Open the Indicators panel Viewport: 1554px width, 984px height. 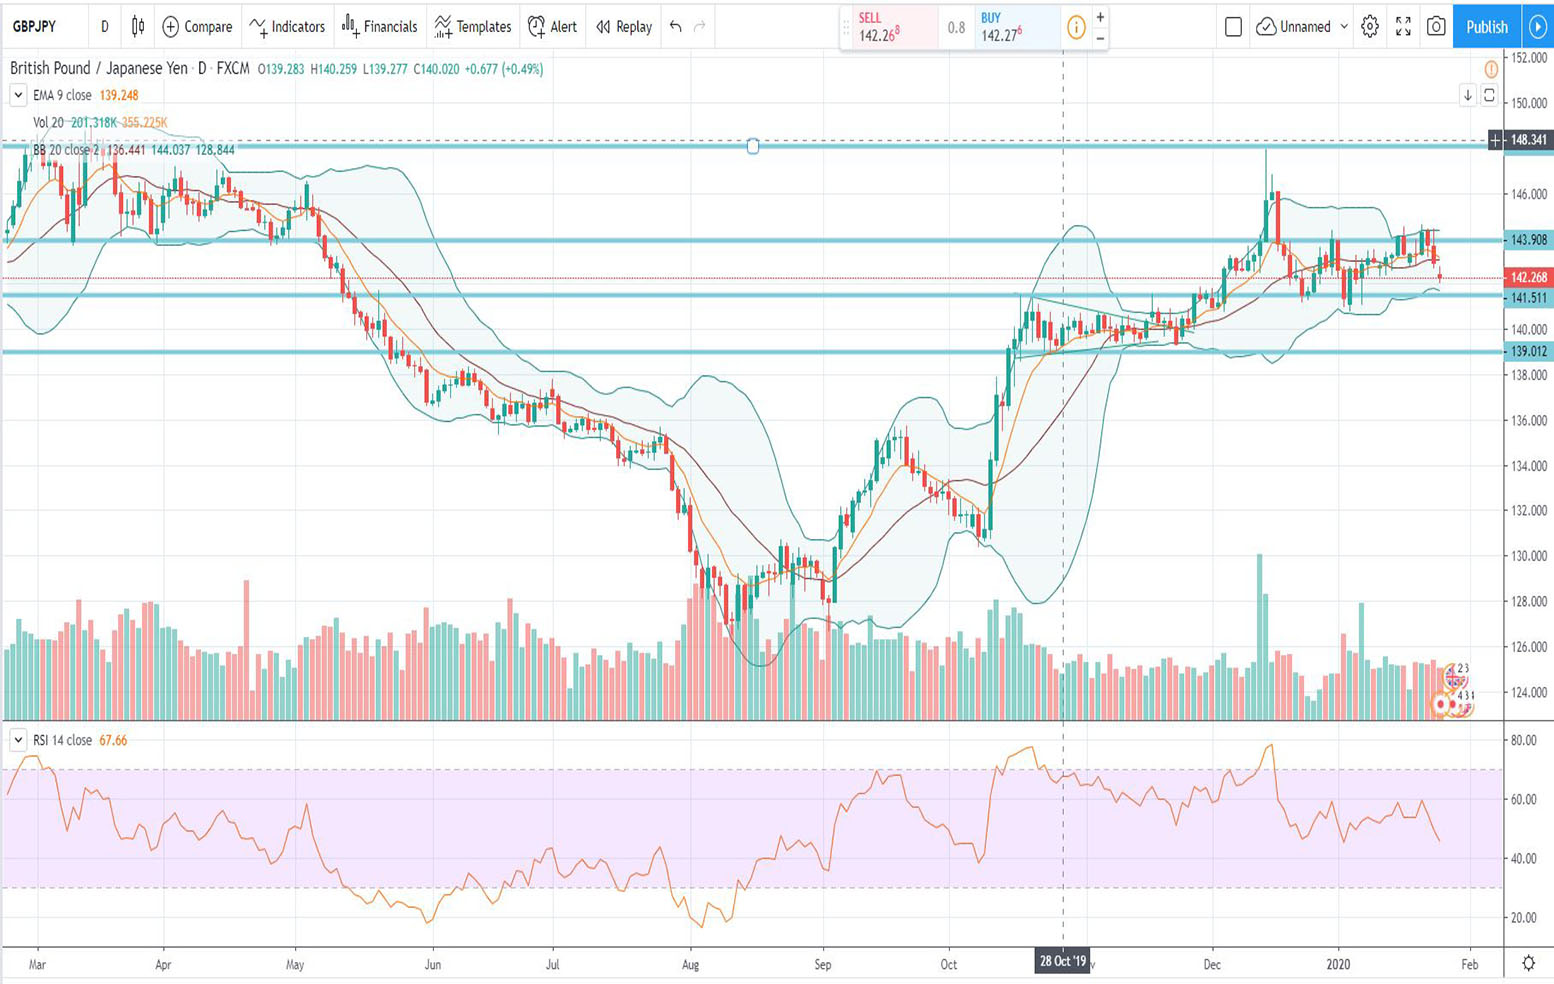288,27
